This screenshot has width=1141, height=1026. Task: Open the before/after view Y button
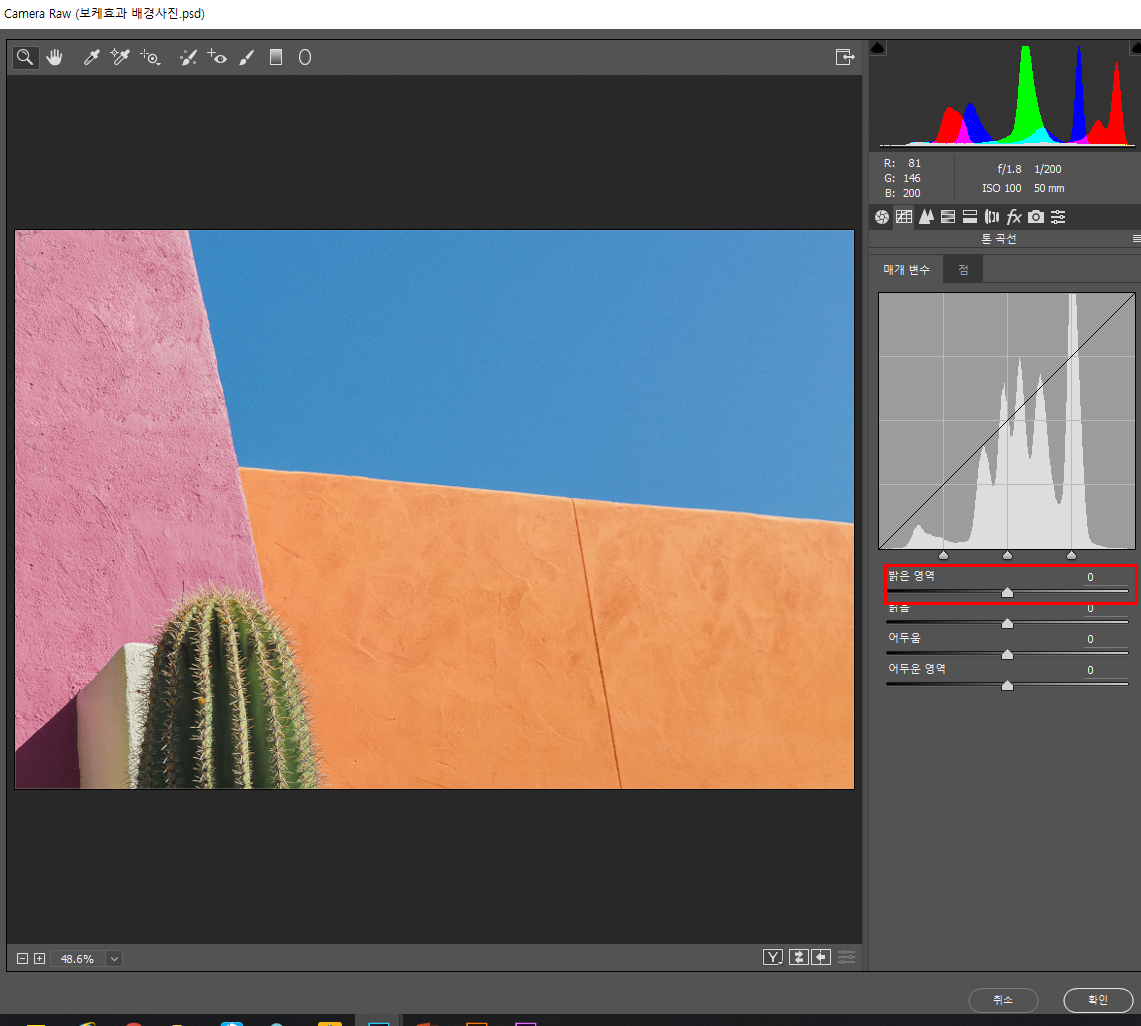coord(773,957)
